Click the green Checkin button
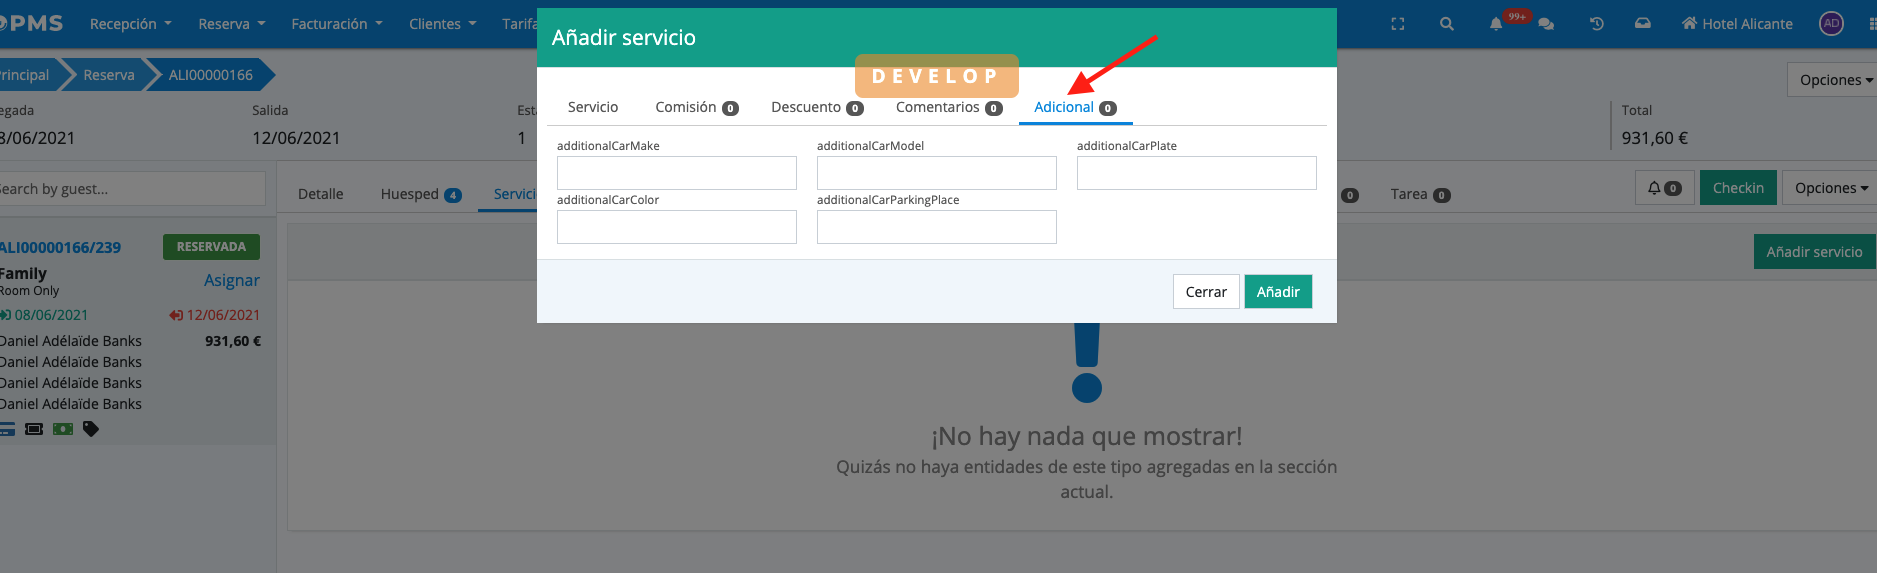This screenshot has height=573, width=1877. coord(1738,188)
